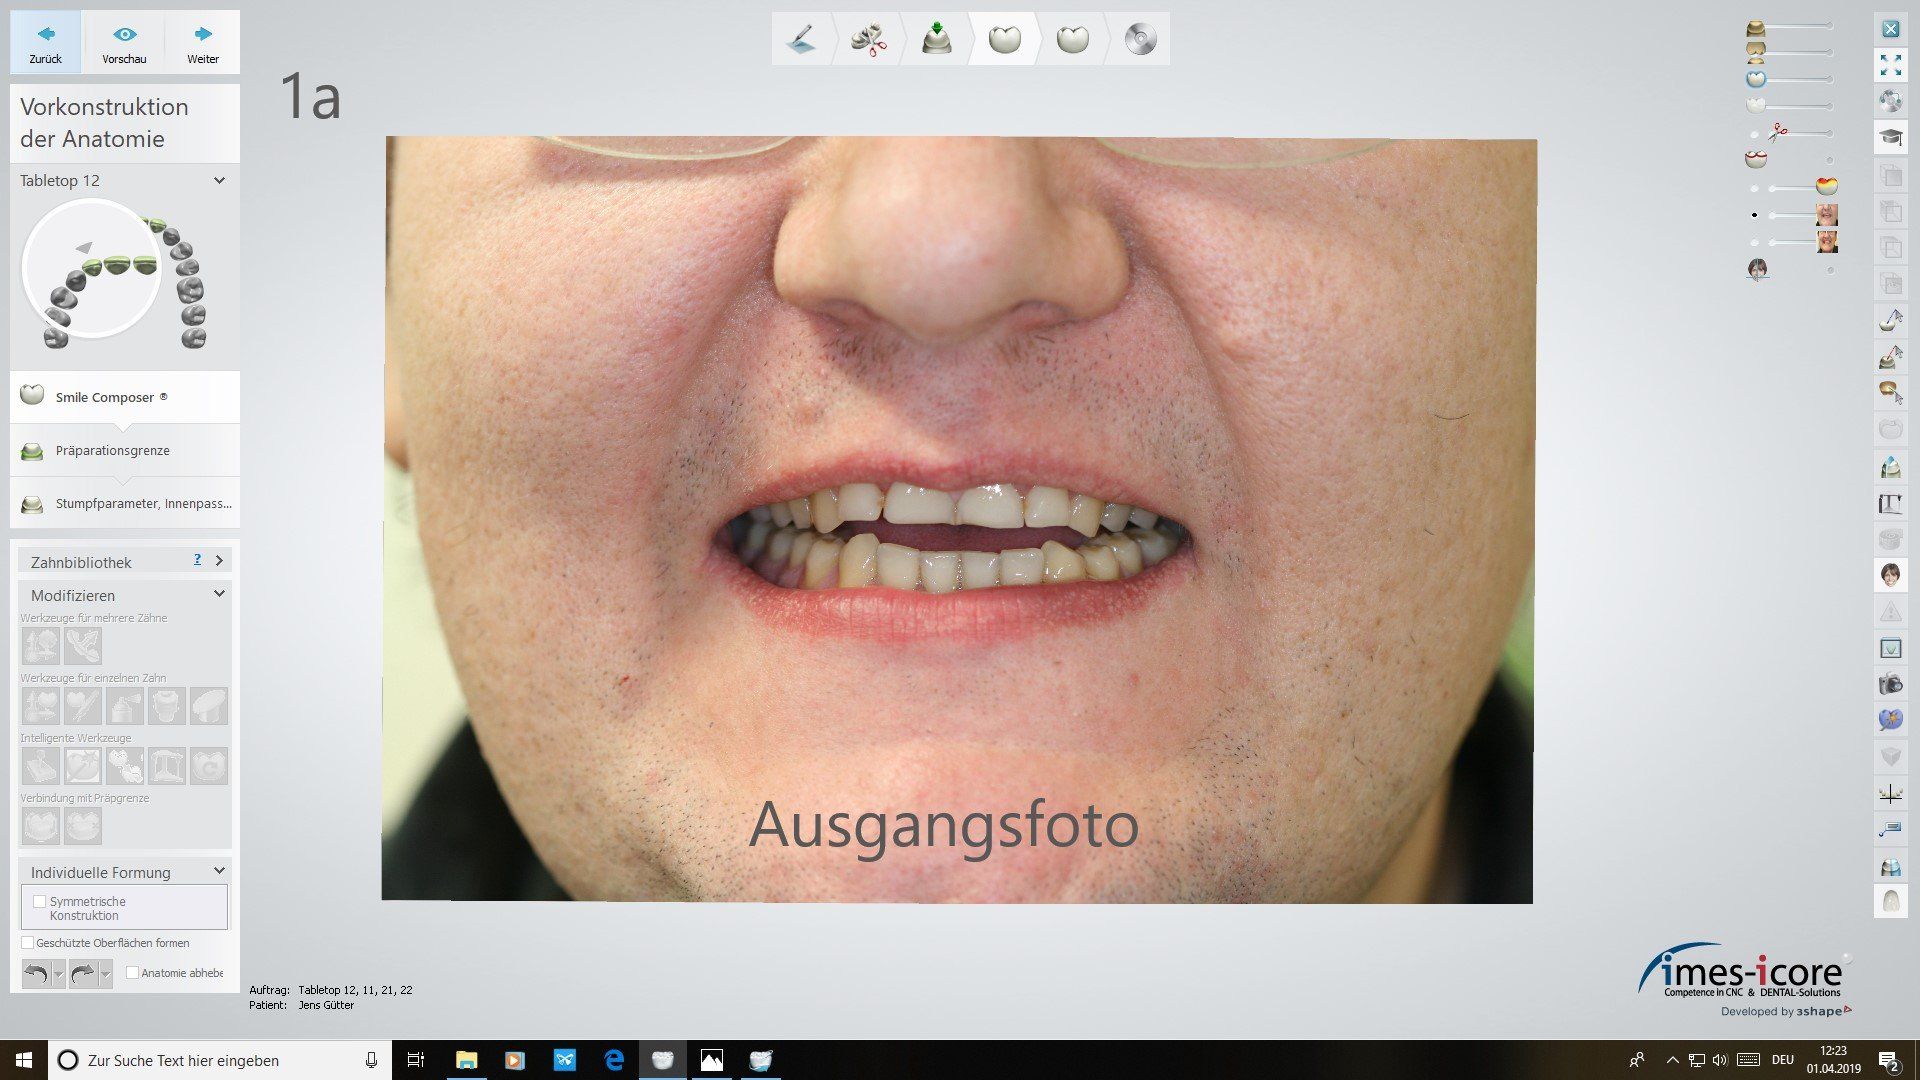Click the camera screenshot icon in right sidebar
The image size is (1920, 1080).
point(1890,685)
